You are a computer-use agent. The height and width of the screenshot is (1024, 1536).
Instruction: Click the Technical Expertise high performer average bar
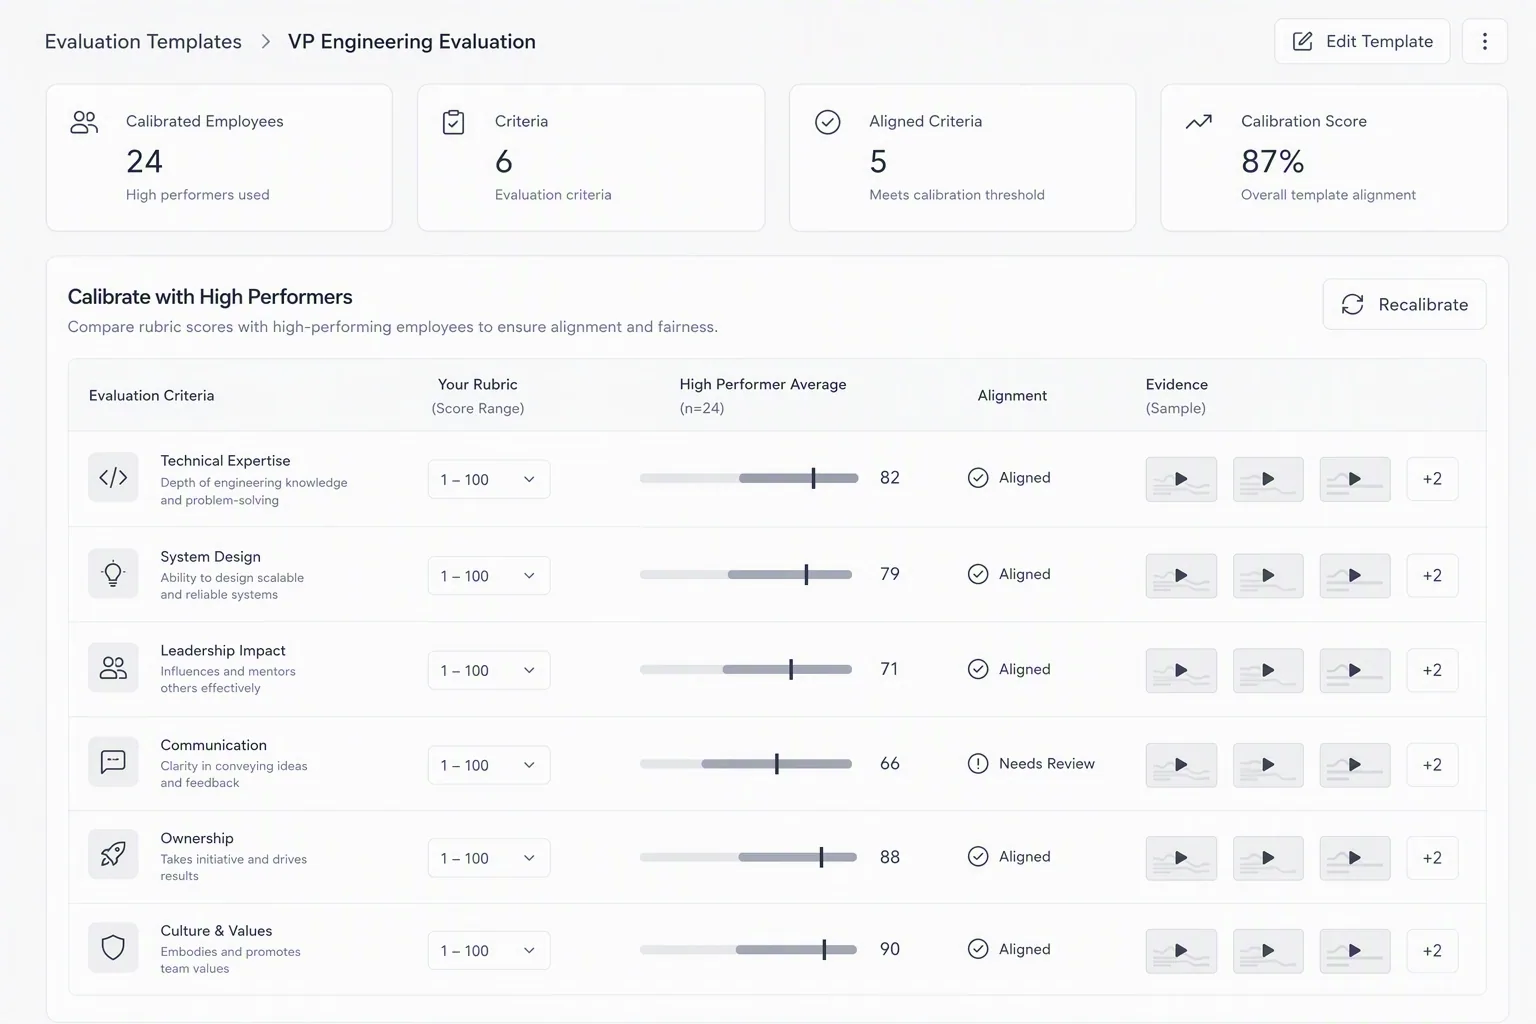click(749, 478)
